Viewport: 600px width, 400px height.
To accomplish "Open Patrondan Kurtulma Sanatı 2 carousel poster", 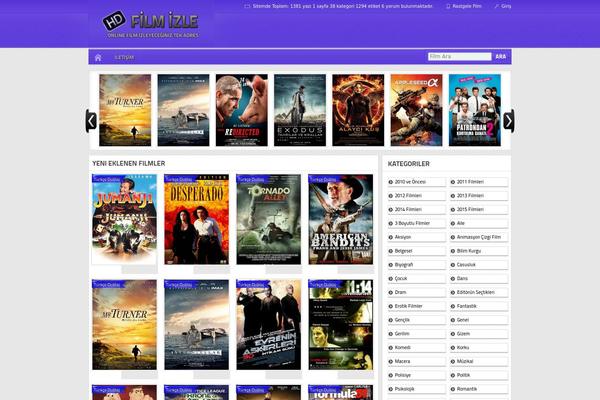I will [x=474, y=110].
